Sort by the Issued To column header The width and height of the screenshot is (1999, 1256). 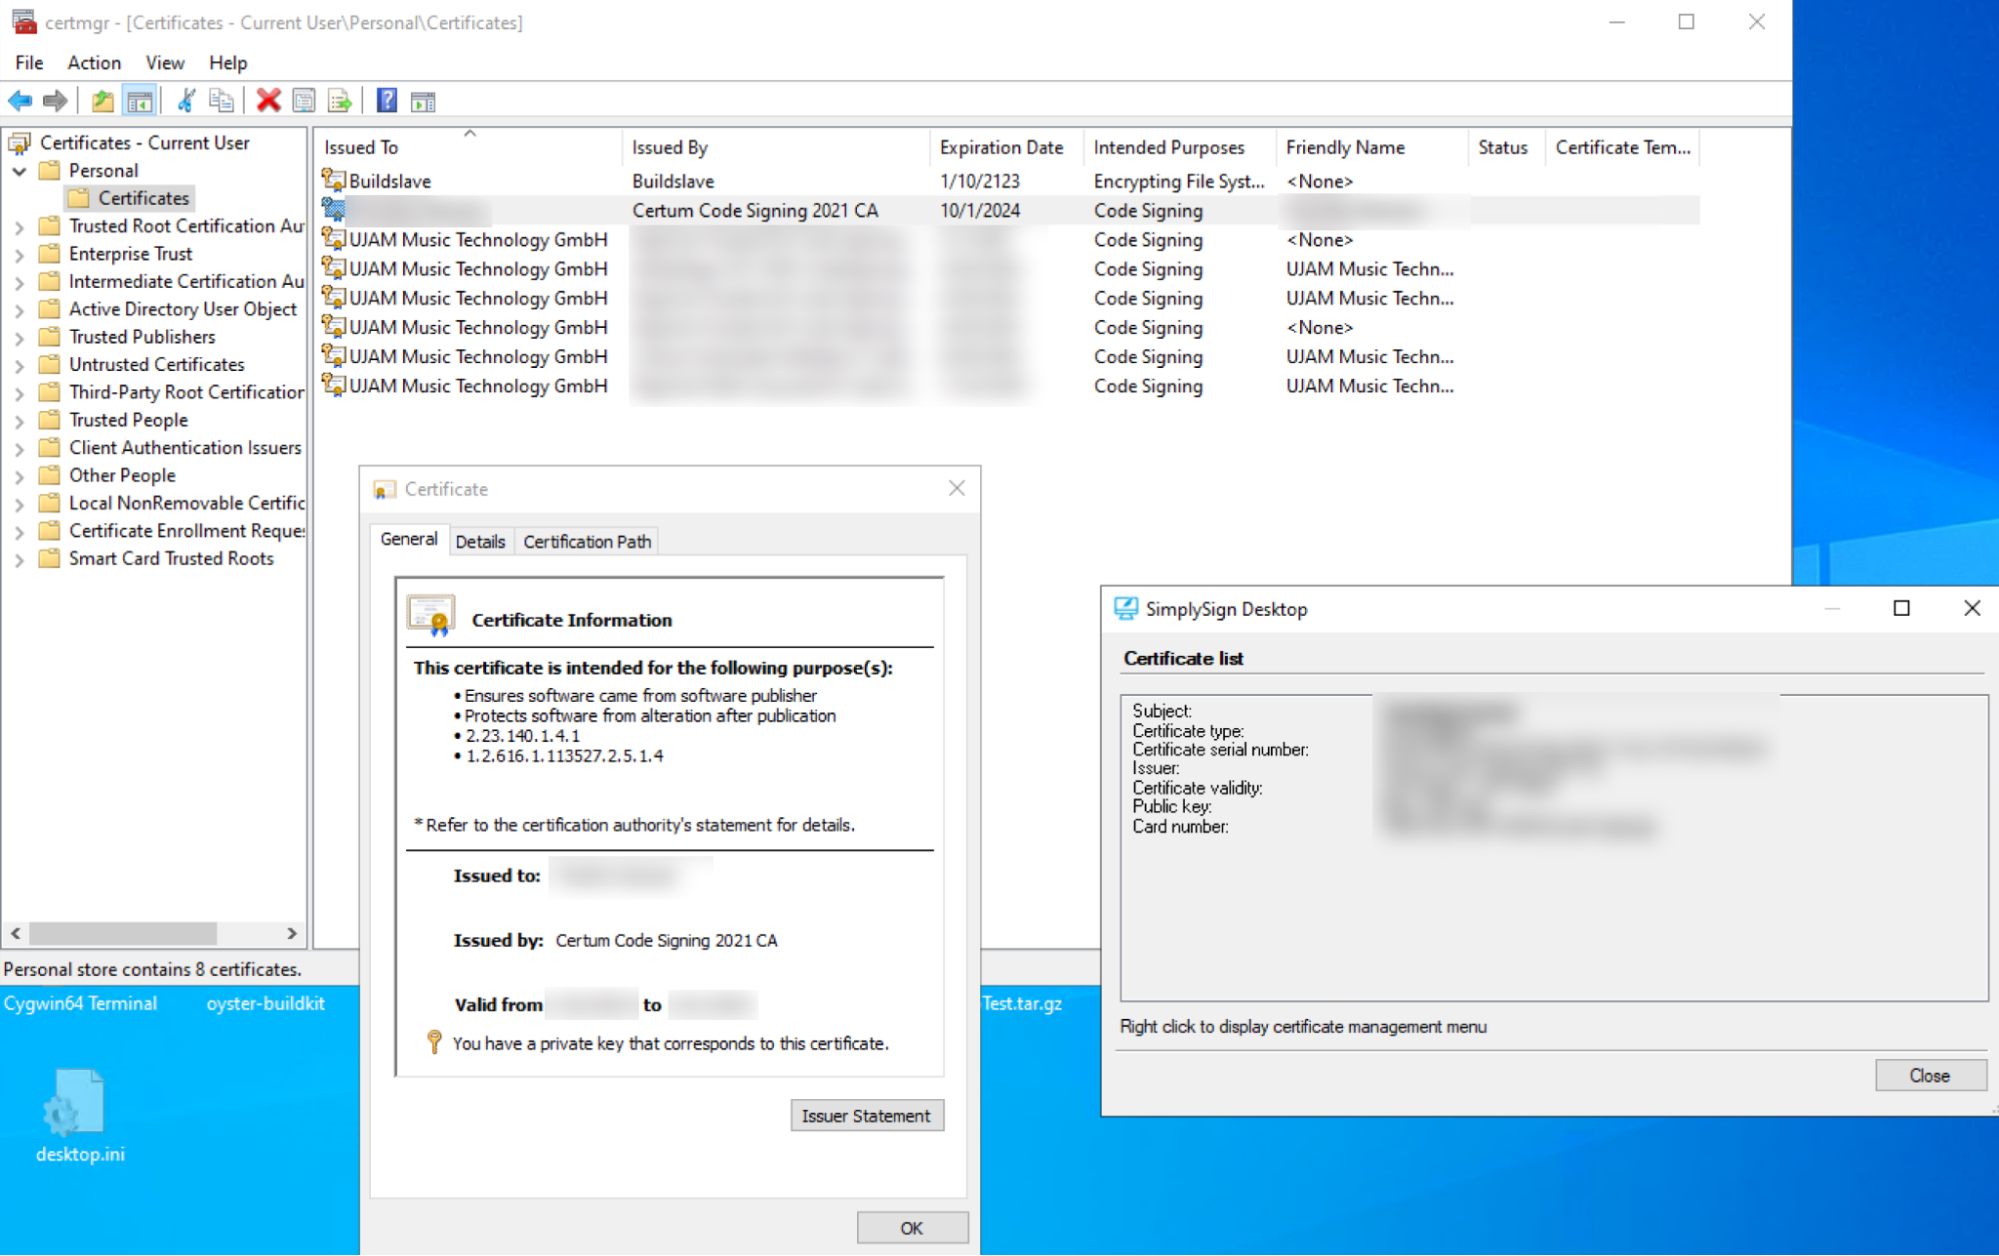468,147
